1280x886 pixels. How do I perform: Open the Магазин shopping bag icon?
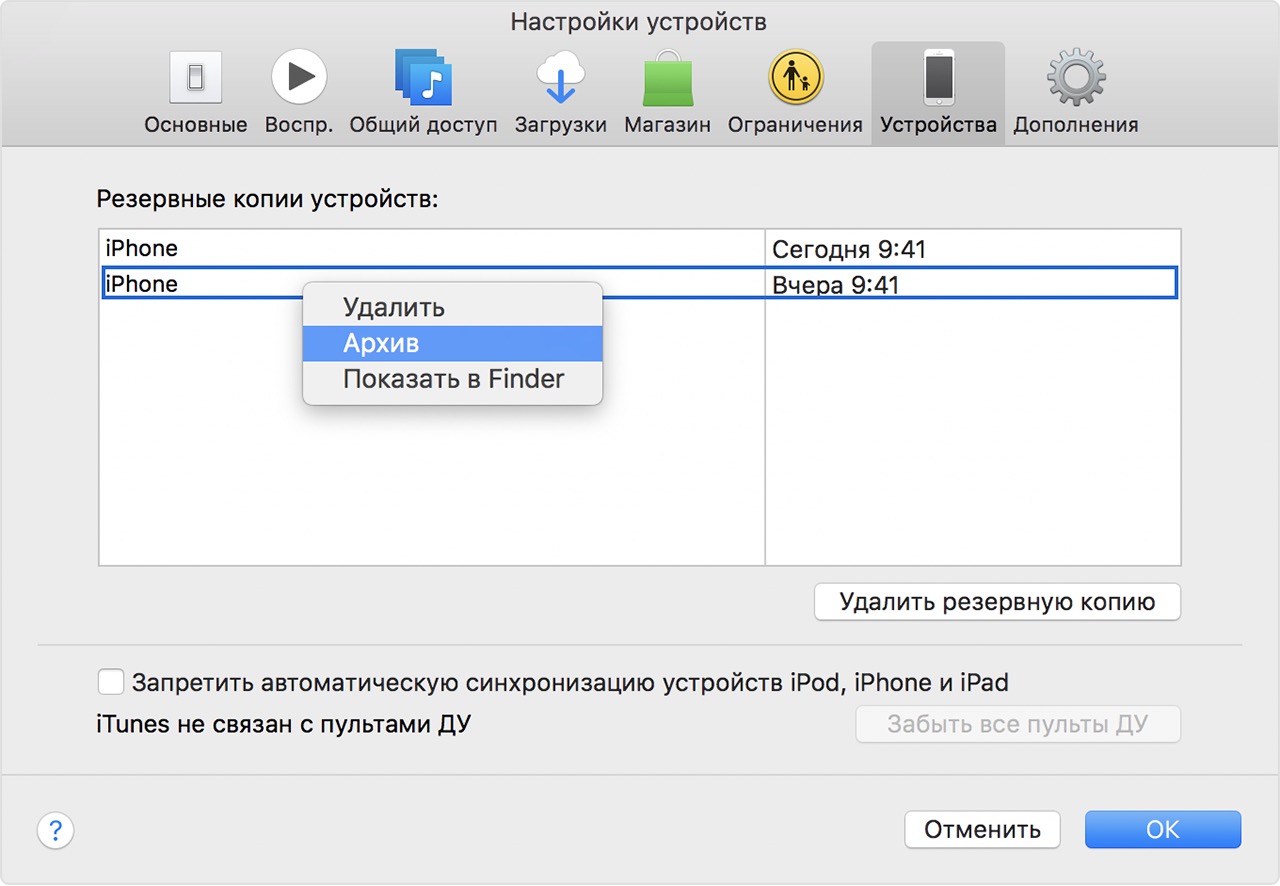pos(667,78)
